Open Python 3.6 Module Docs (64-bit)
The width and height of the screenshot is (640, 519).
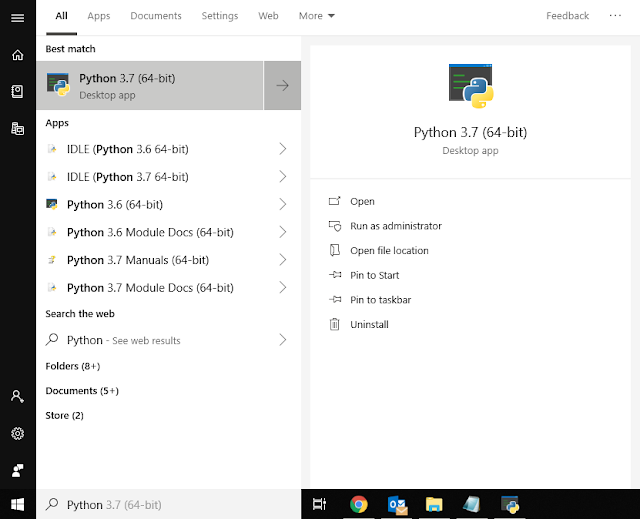[x=169, y=232]
